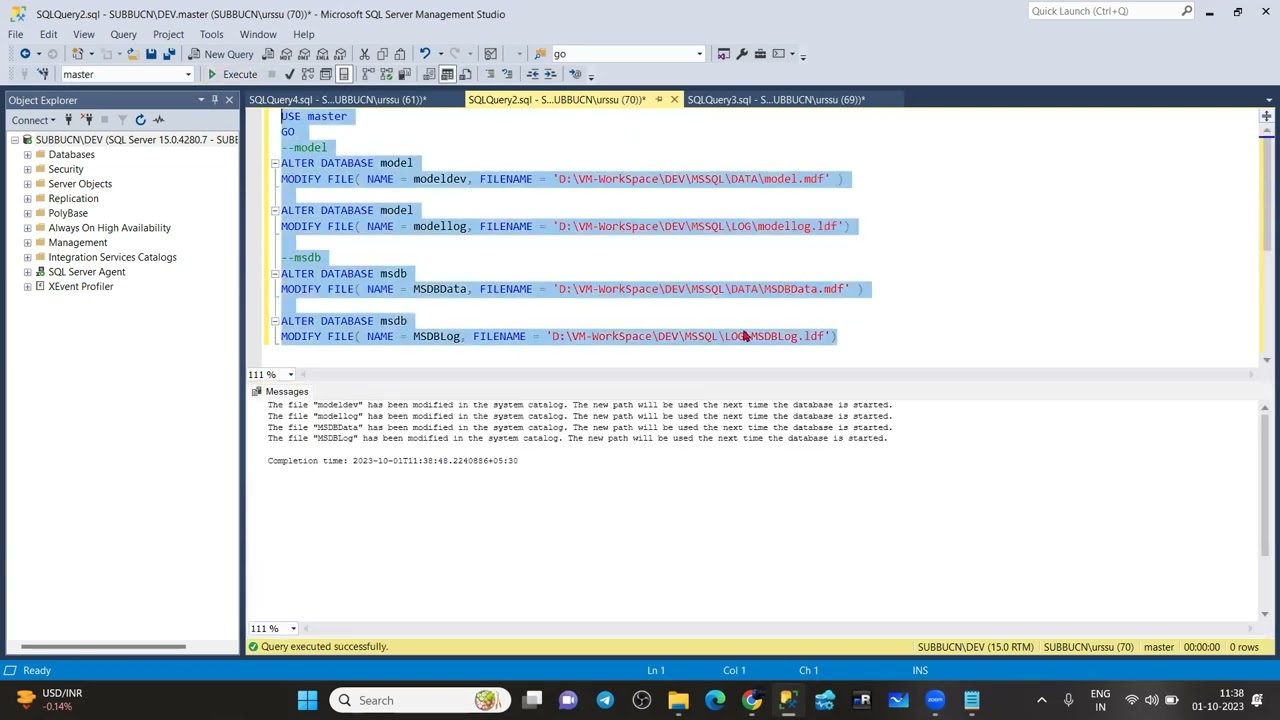Viewport: 1280px width, 720px height.
Task: Open the Connect dropdown in Object Explorer
Action: pyautogui.click(x=33, y=120)
